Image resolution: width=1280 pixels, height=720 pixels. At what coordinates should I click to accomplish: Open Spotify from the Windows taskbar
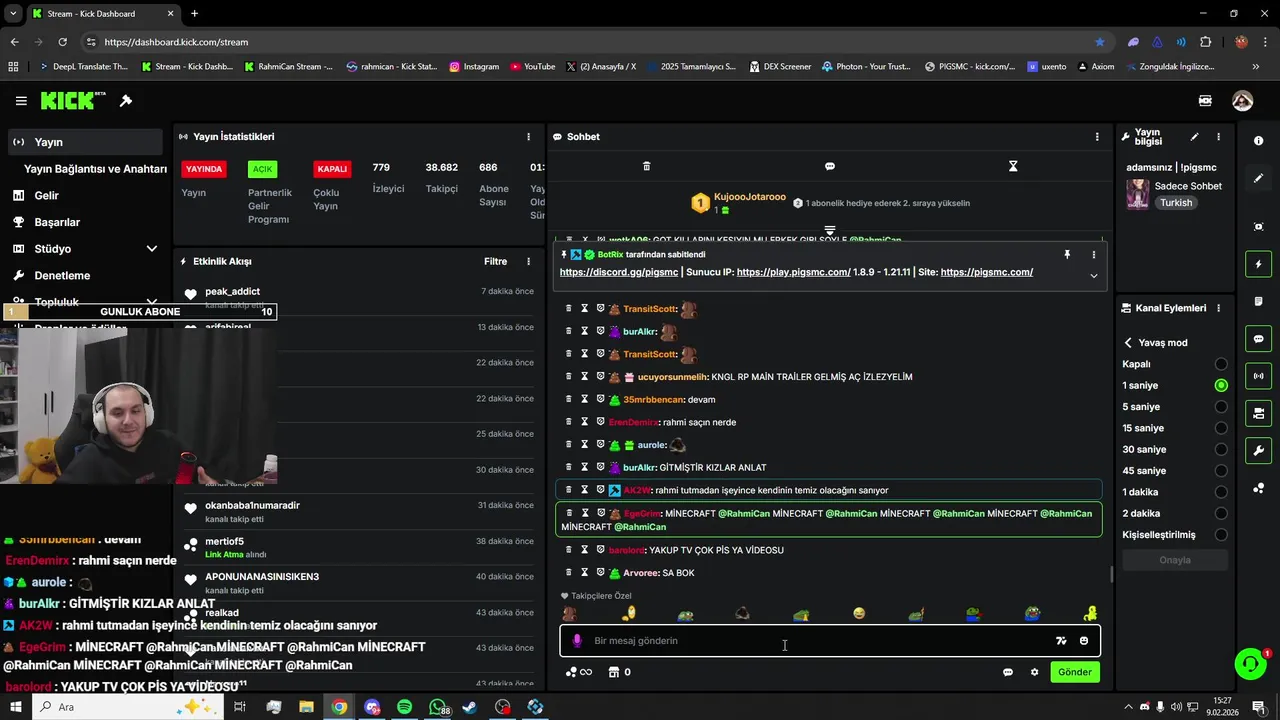pyautogui.click(x=404, y=707)
